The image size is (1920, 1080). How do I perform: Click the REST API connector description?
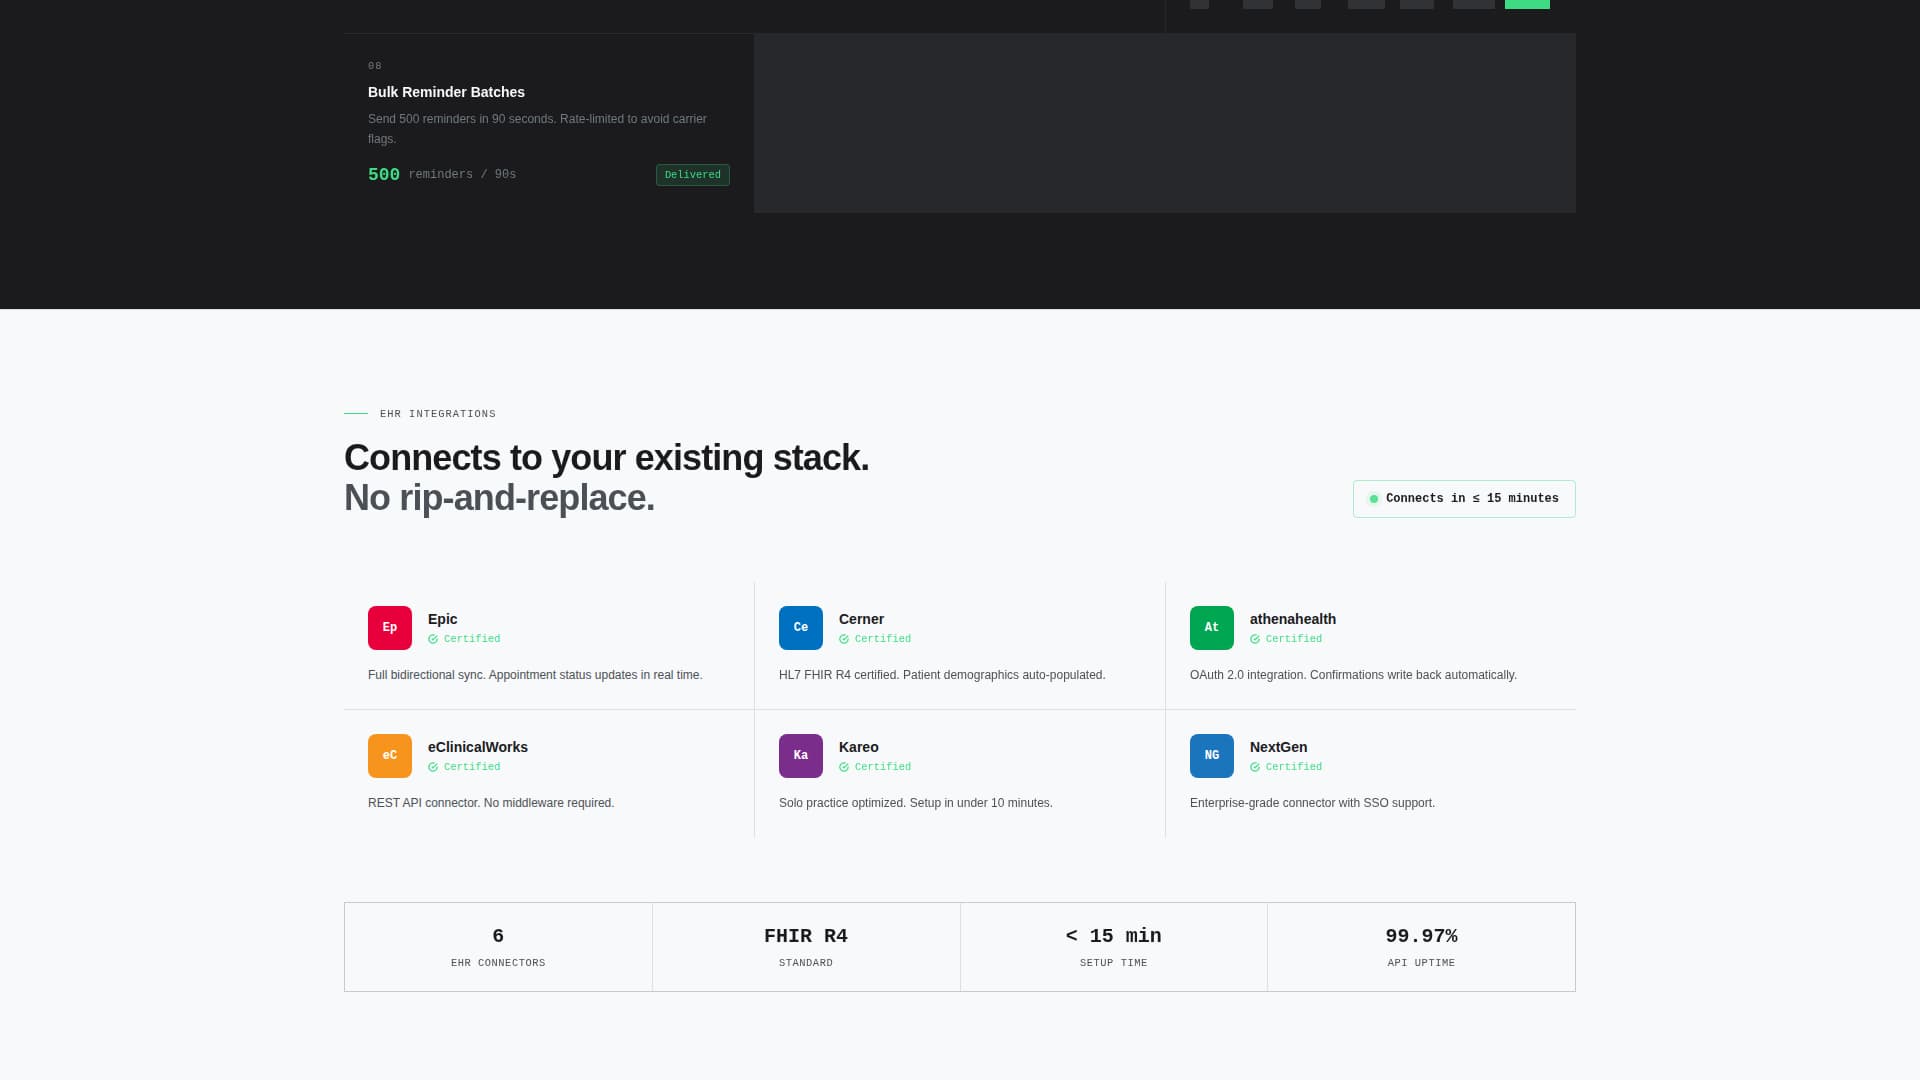click(x=491, y=803)
